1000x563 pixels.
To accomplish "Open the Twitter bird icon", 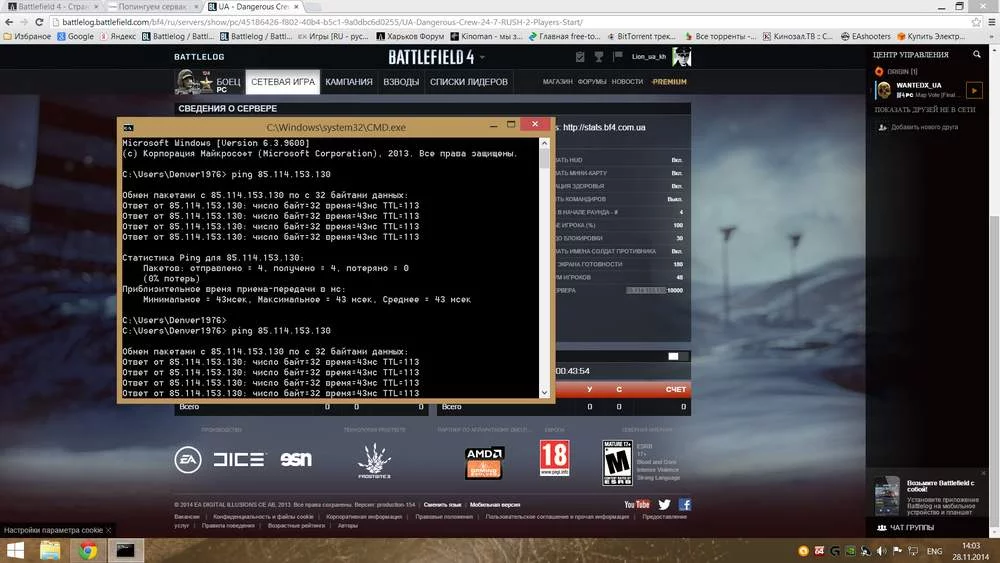I will point(665,504).
